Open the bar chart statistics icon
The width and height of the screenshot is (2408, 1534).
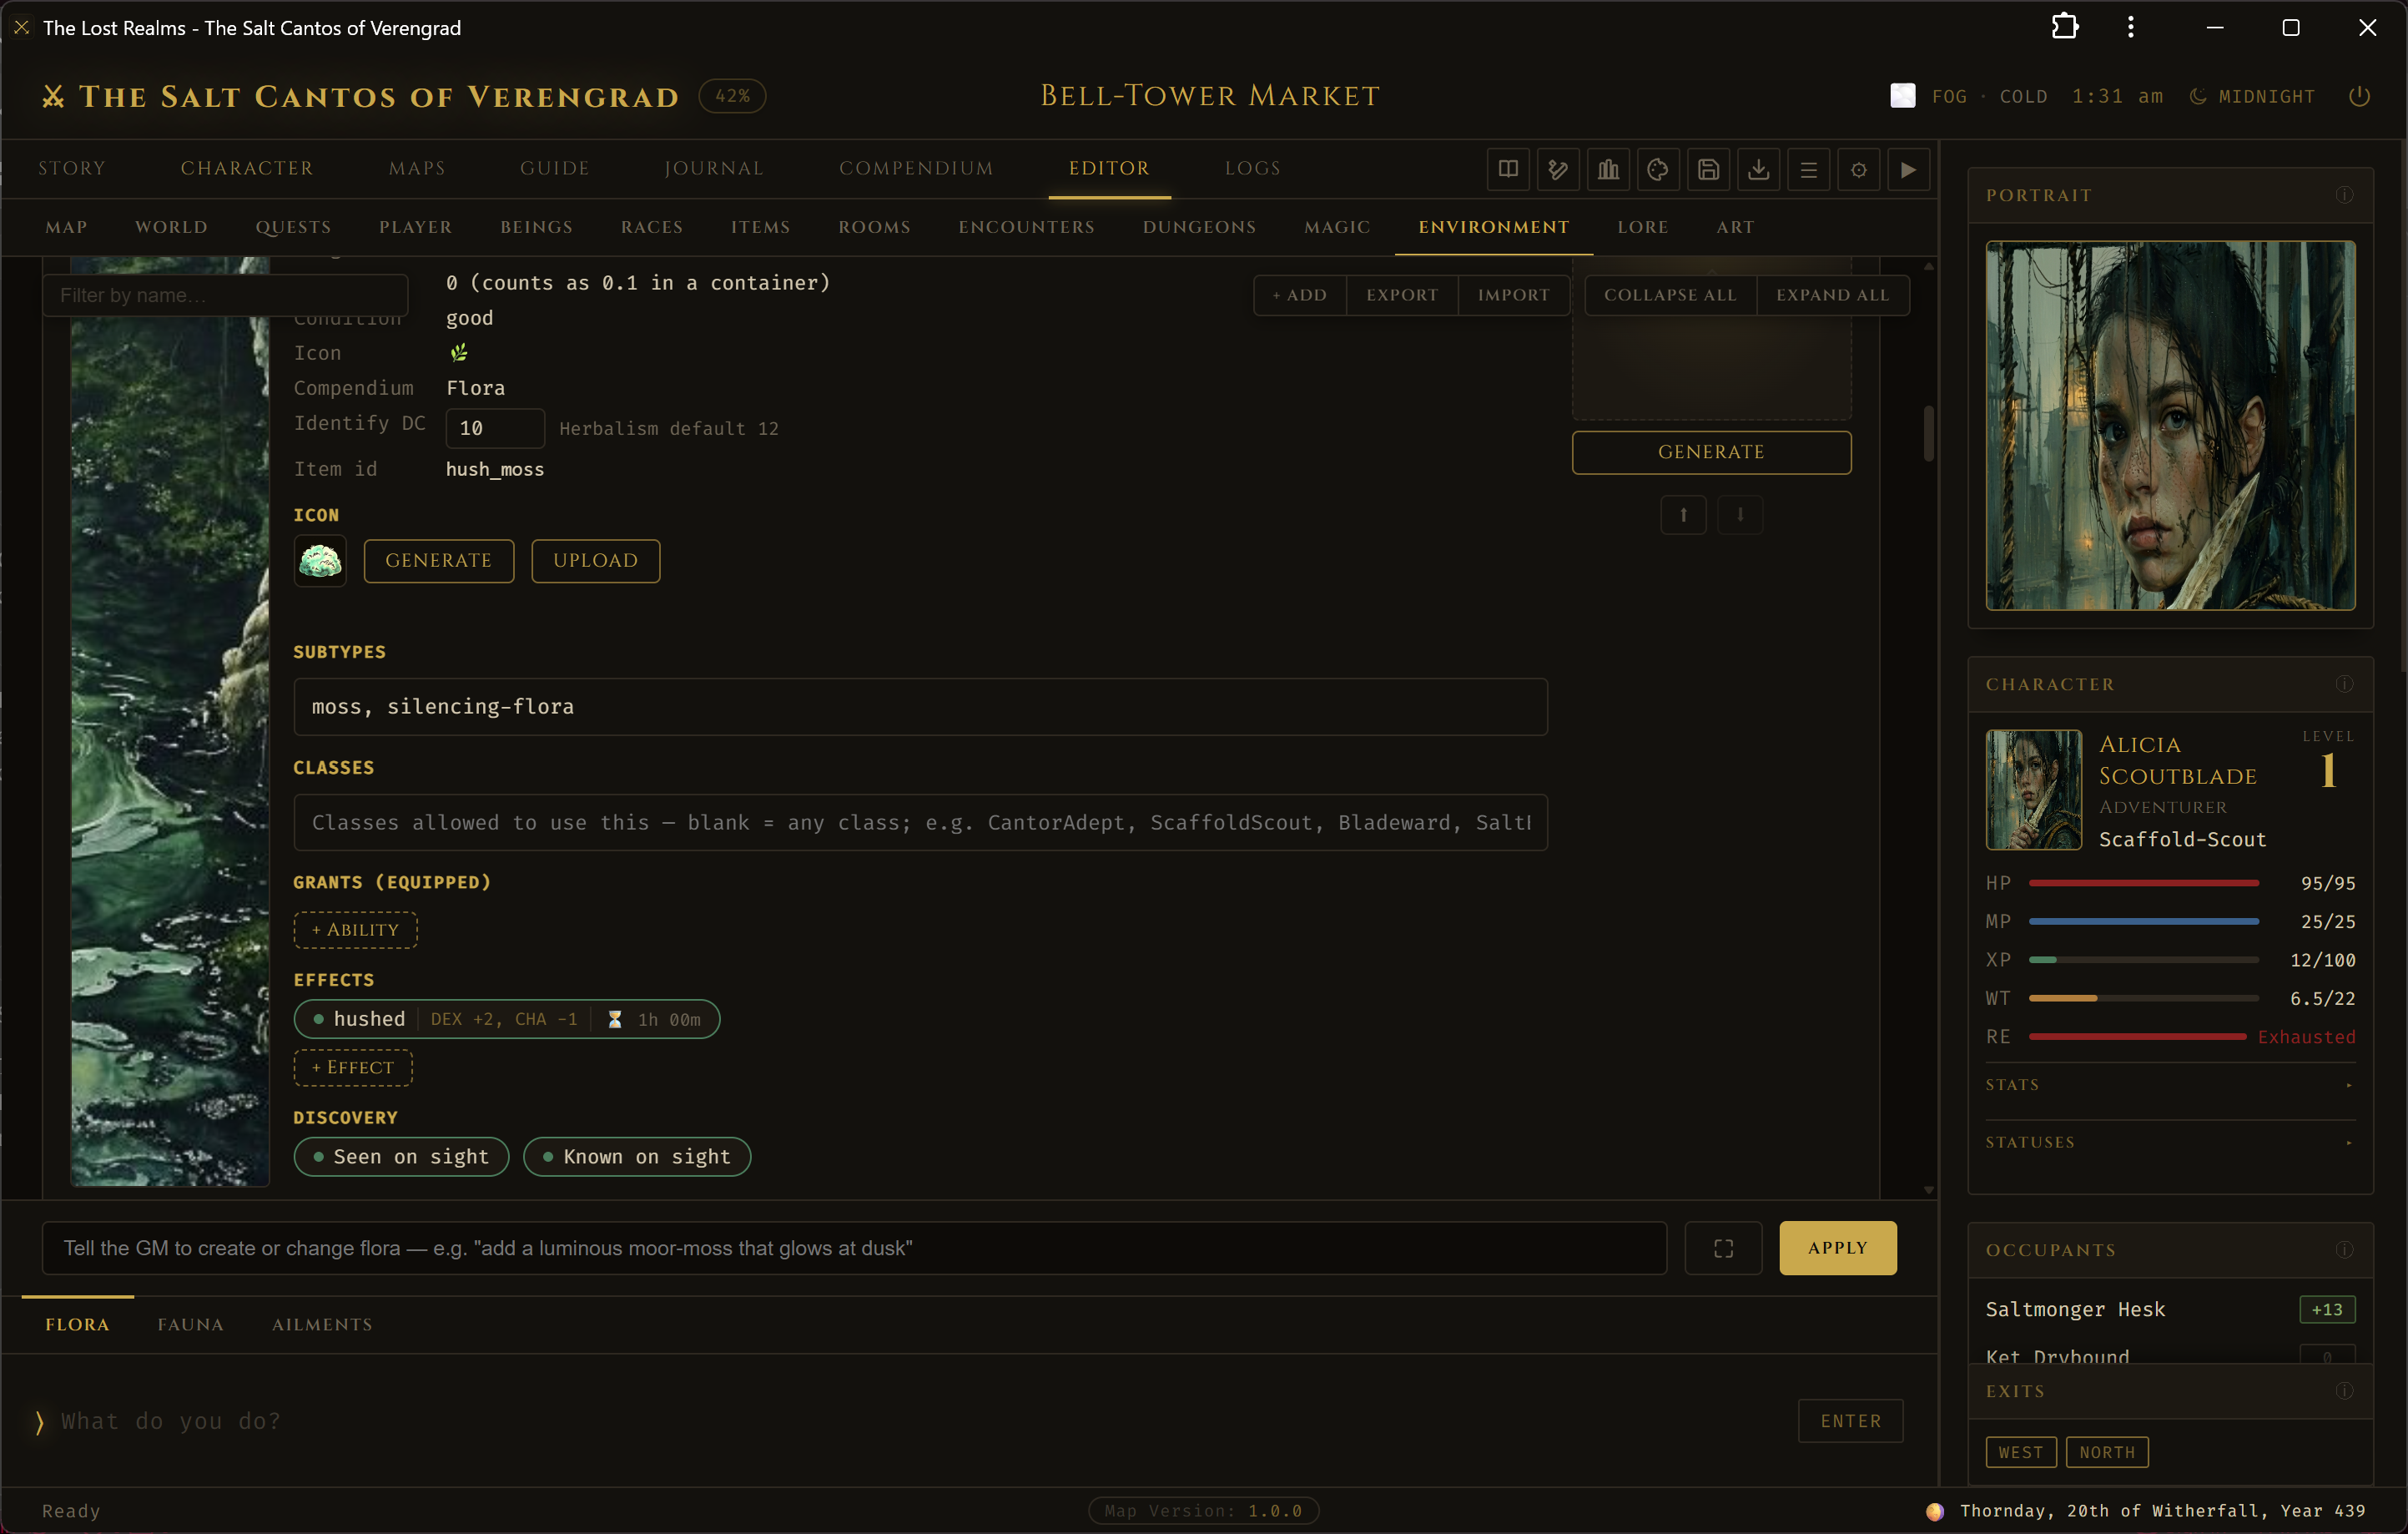[1608, 169]
